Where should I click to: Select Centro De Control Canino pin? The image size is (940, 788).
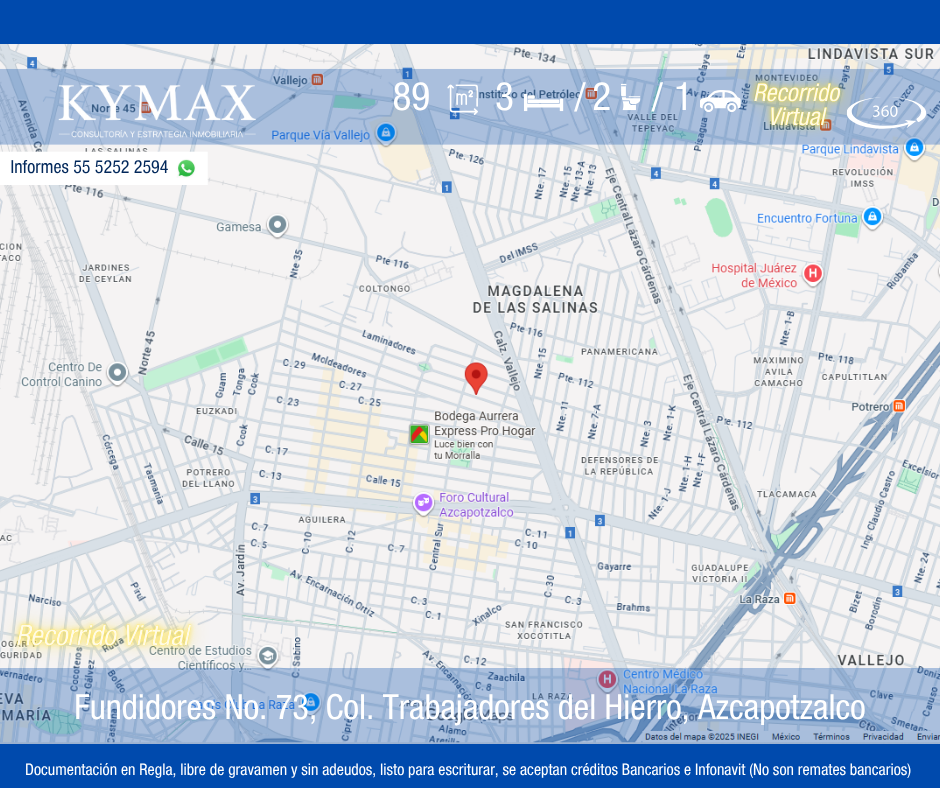coord(117,373)
